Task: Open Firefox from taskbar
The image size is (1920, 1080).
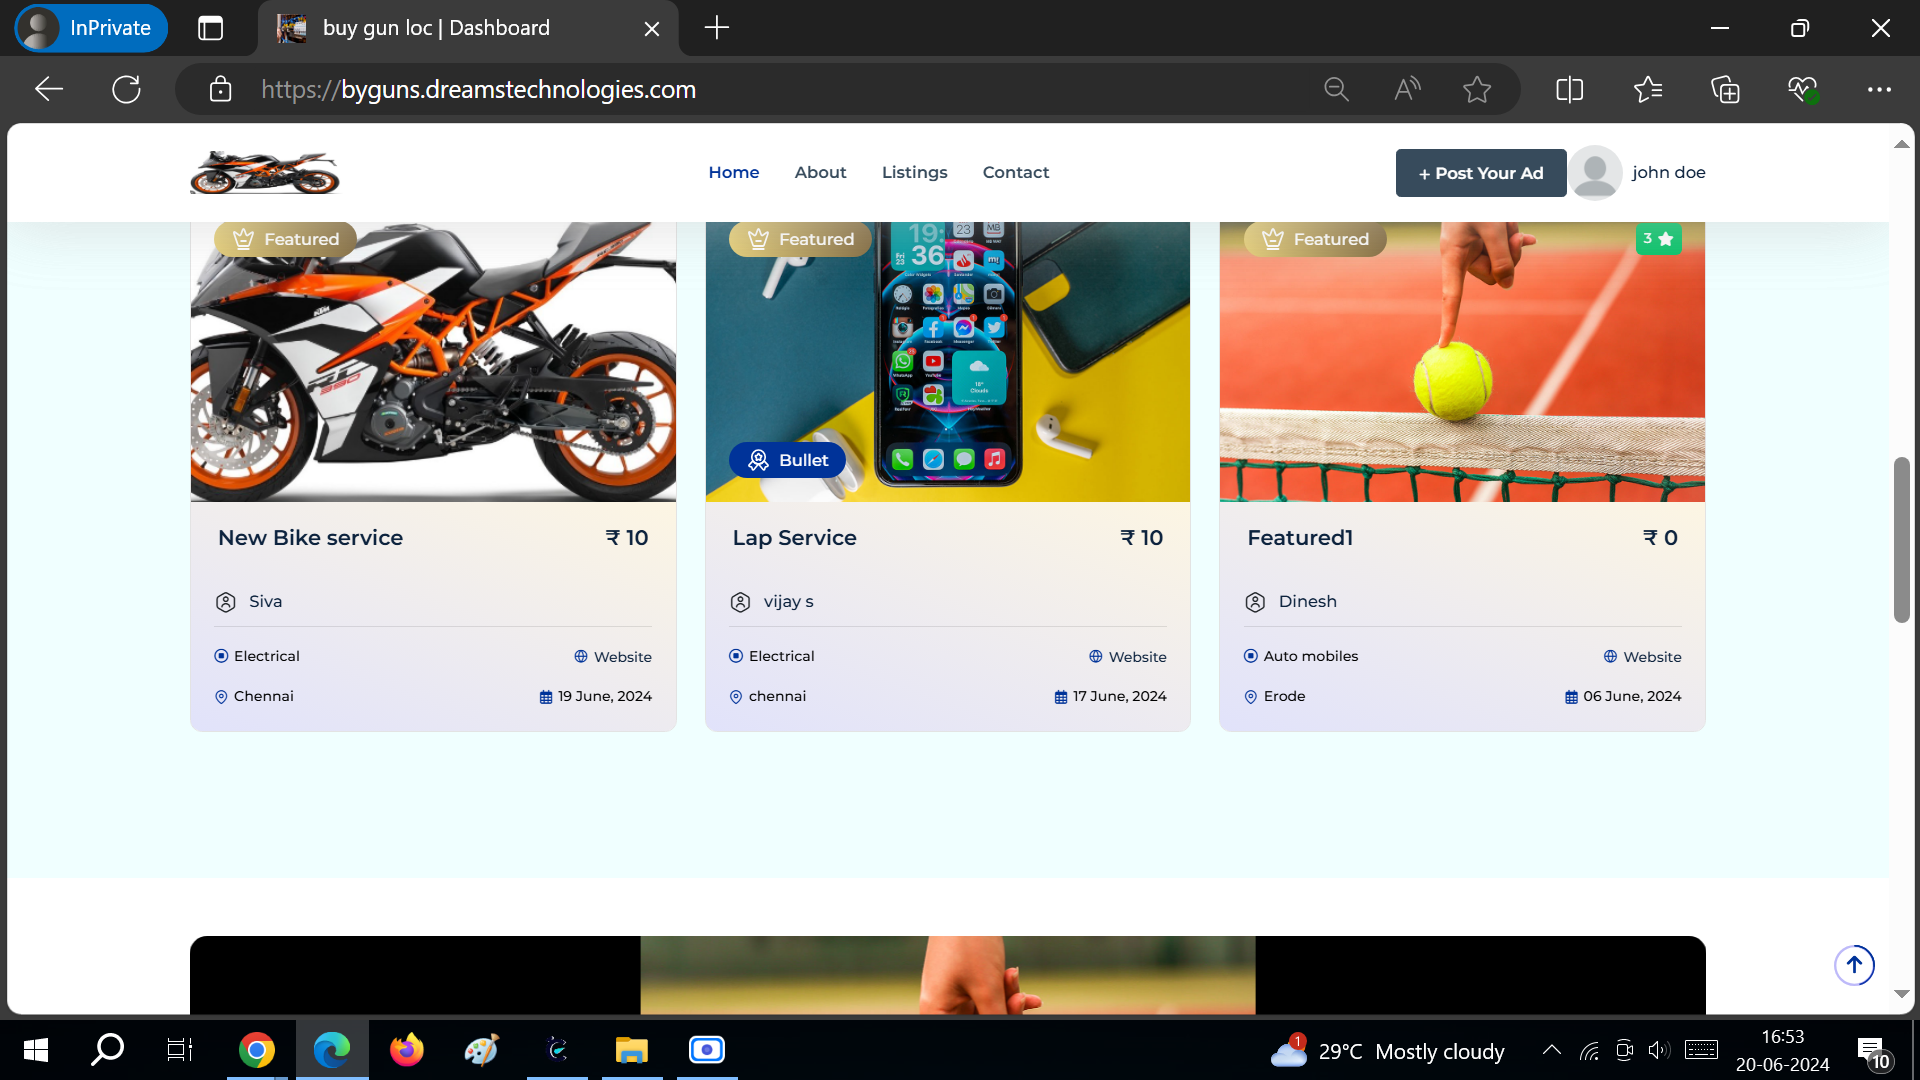Action: (407, 1050)
